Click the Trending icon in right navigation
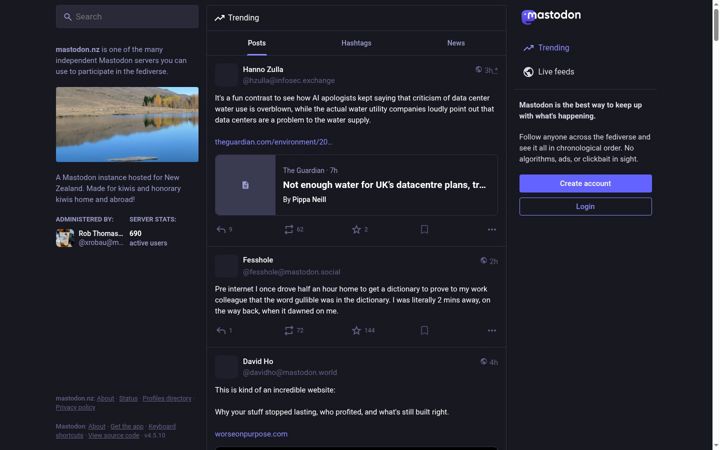Image resolution: width=720 pixels, height=450 pixels. coord(529,48)
